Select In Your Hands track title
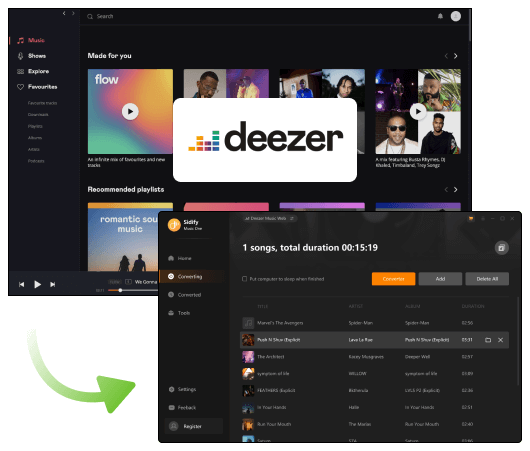The image size is (530, 451). 272,407
